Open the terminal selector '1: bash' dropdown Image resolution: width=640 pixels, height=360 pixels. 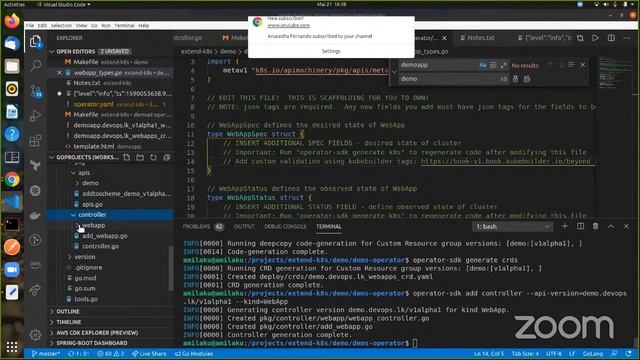(x=513, y=227)
